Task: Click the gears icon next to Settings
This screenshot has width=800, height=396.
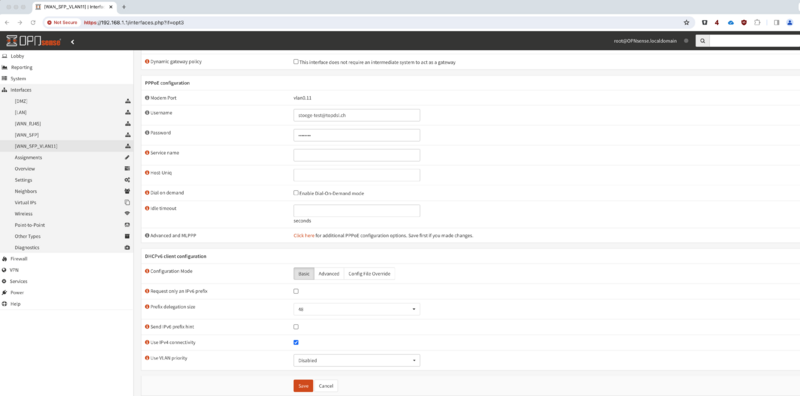Action: [x=128, y=180]
